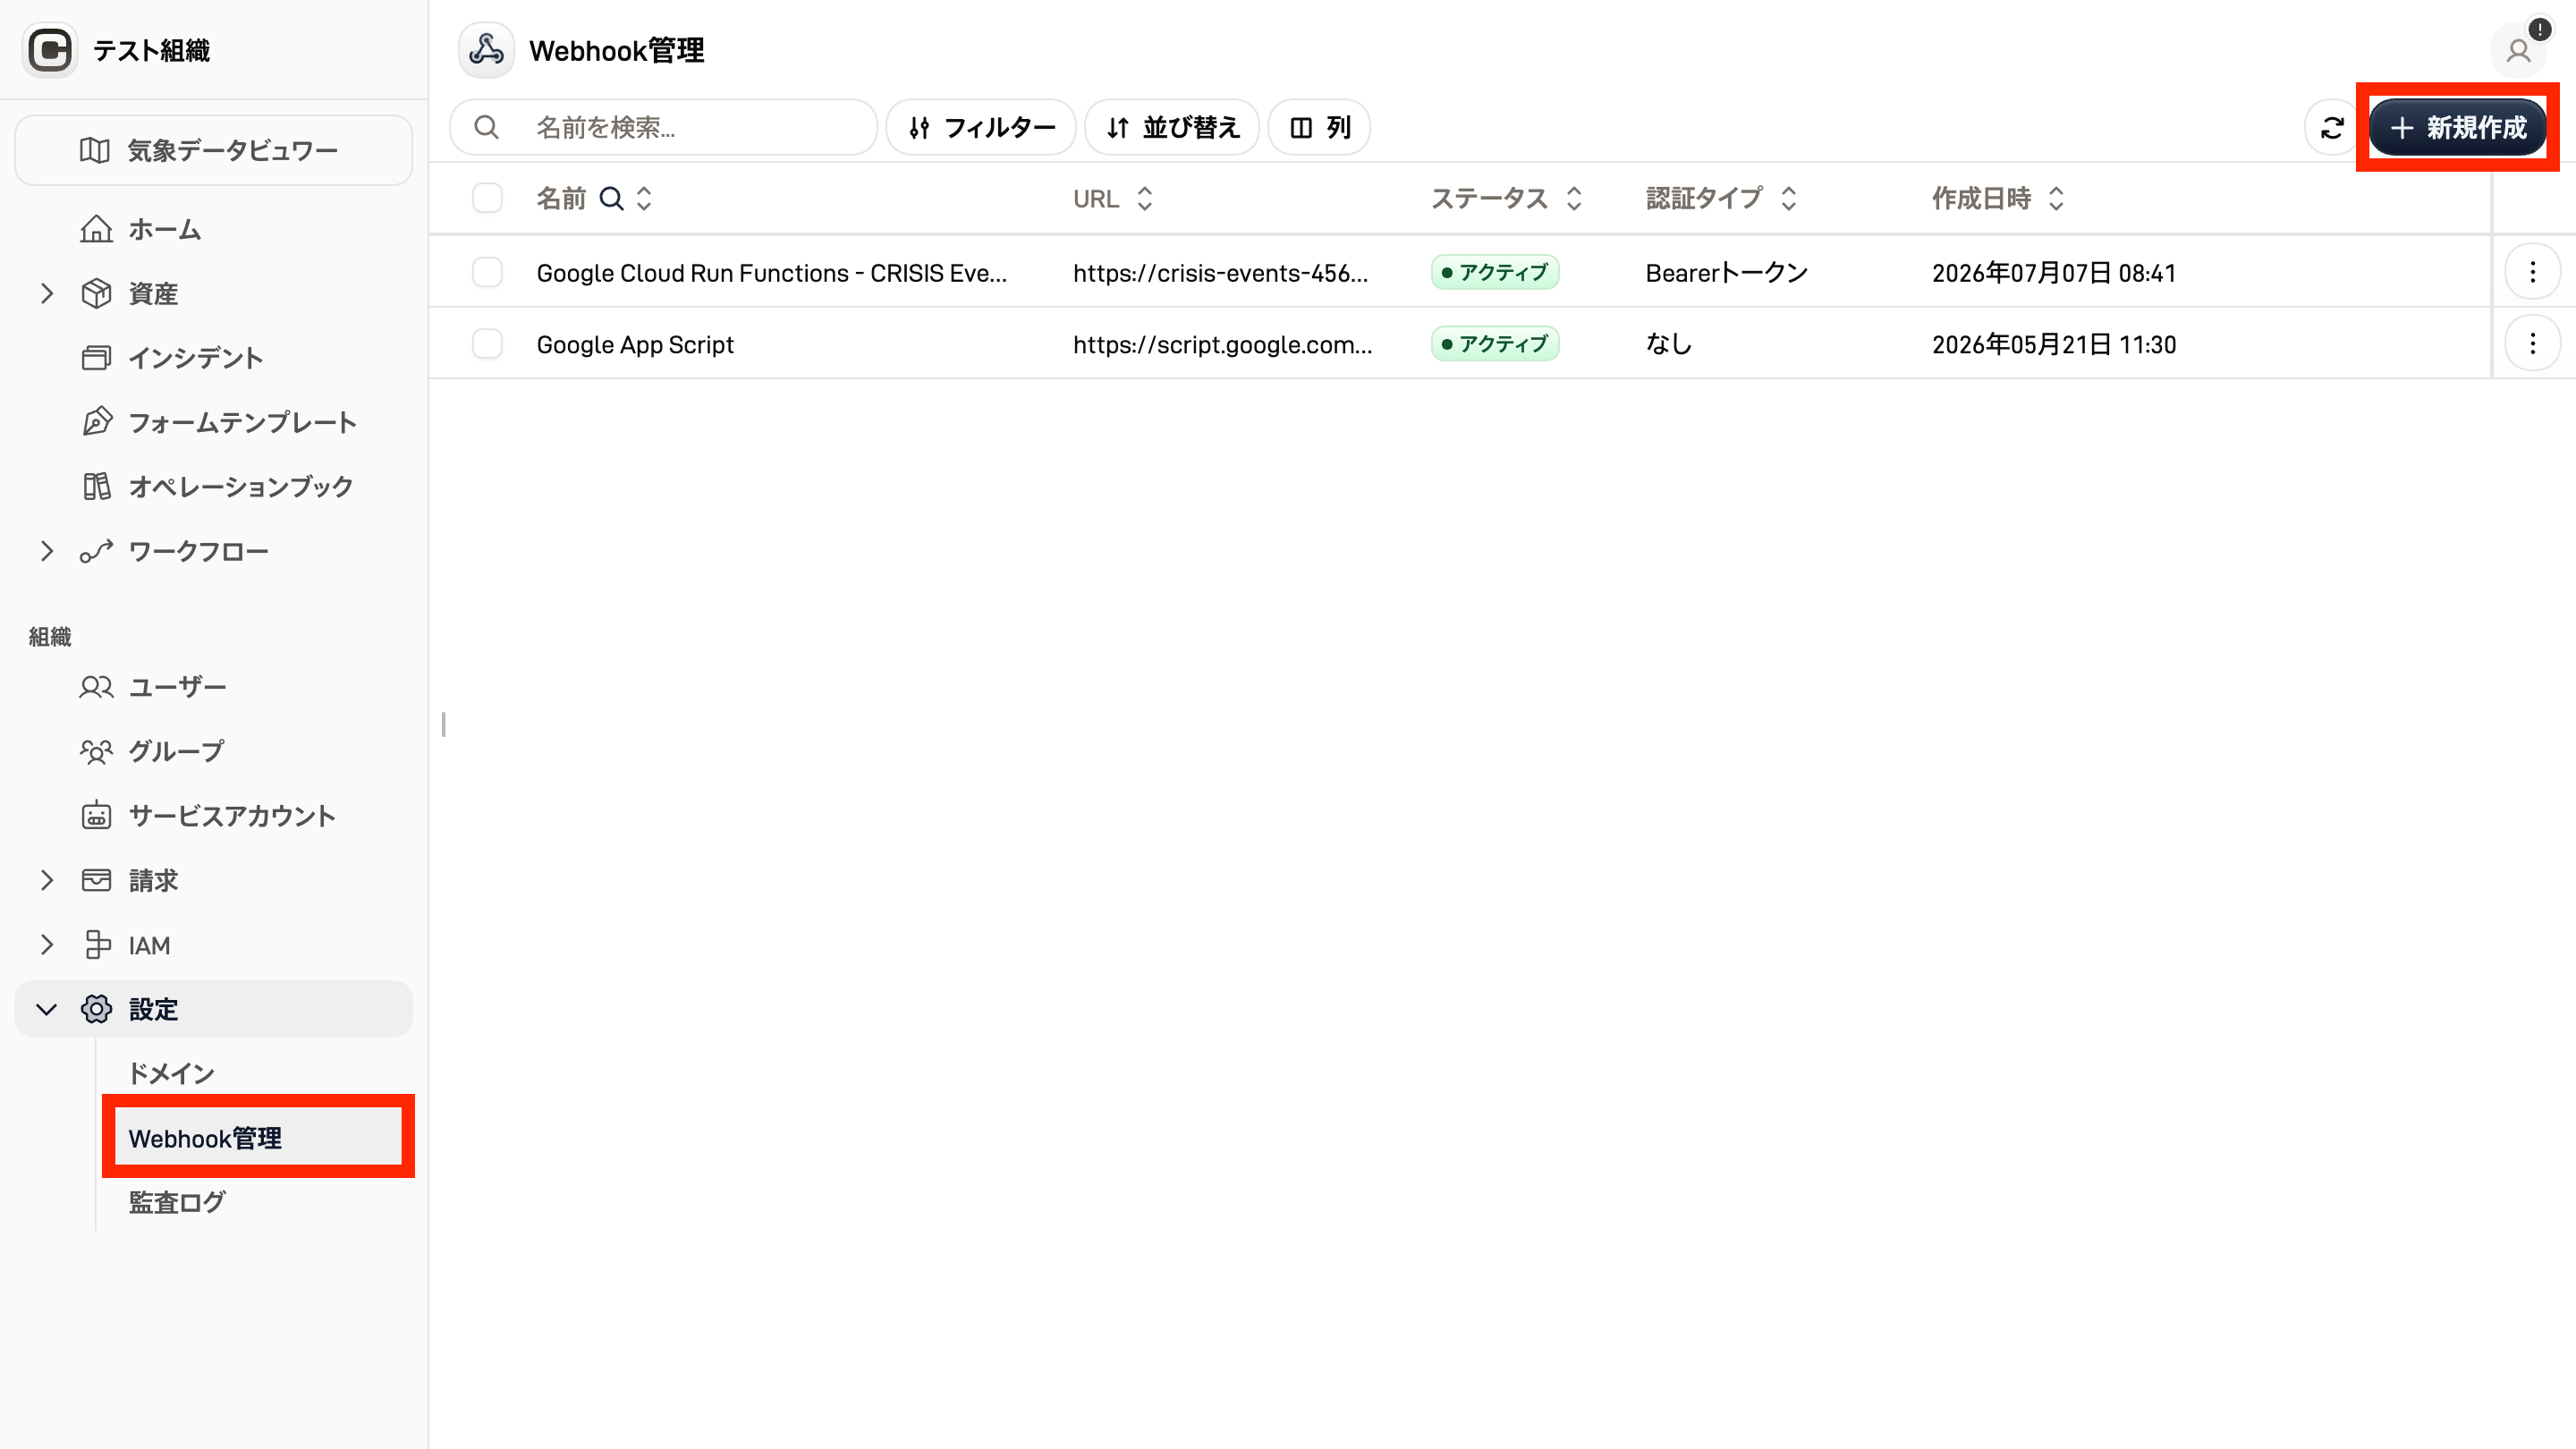This screenshot has height=1449, width=2576.
Task: Open ドメイン under 設定
Action: pos(258,1074)
